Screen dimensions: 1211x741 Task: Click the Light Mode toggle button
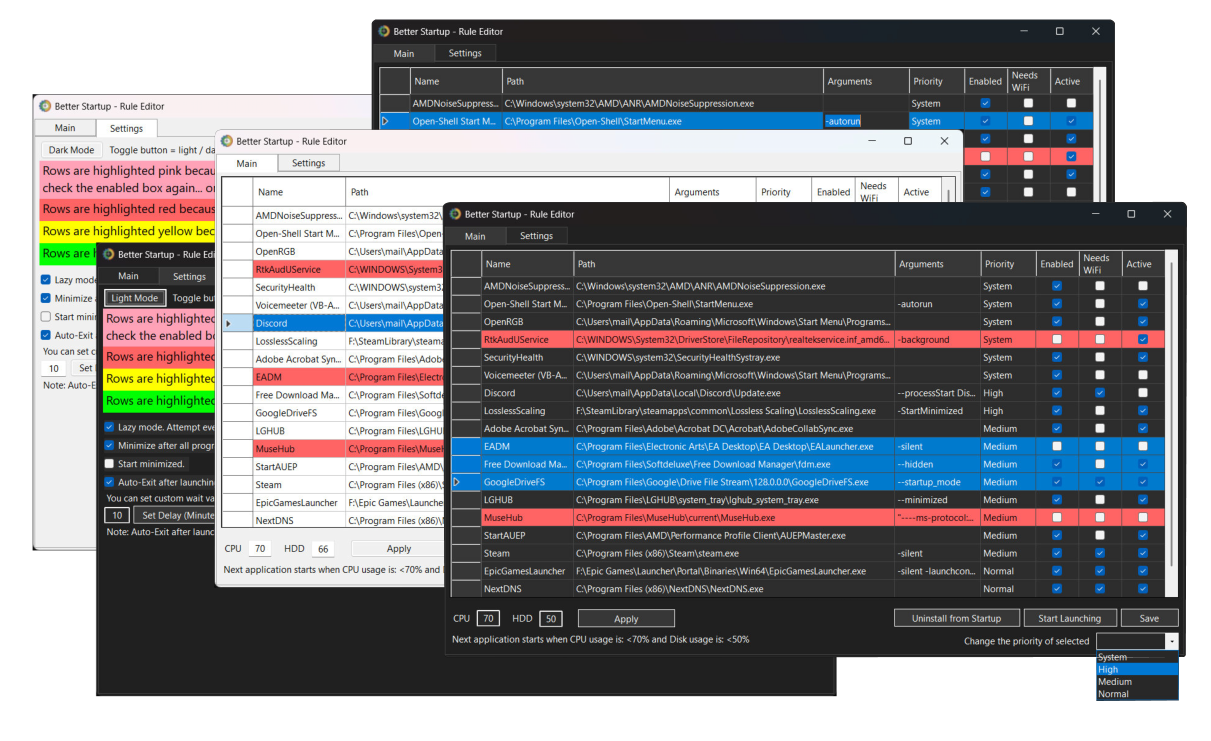tap(134, 298)
